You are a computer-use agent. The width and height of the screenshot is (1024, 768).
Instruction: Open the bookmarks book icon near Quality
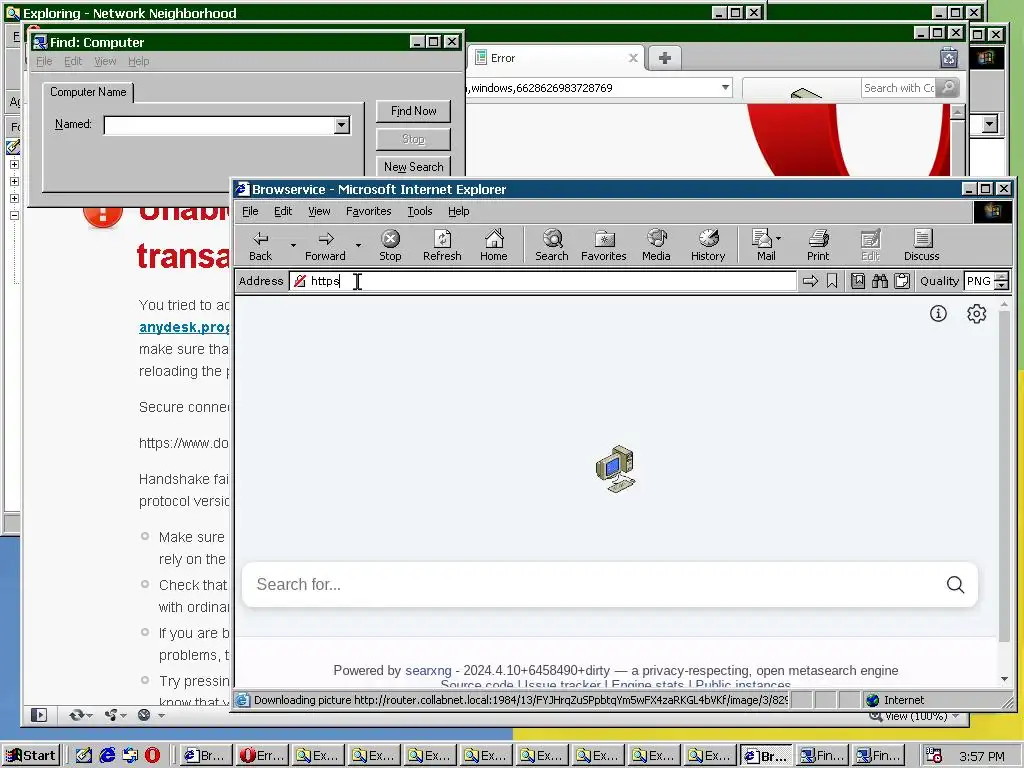point(857,281)
